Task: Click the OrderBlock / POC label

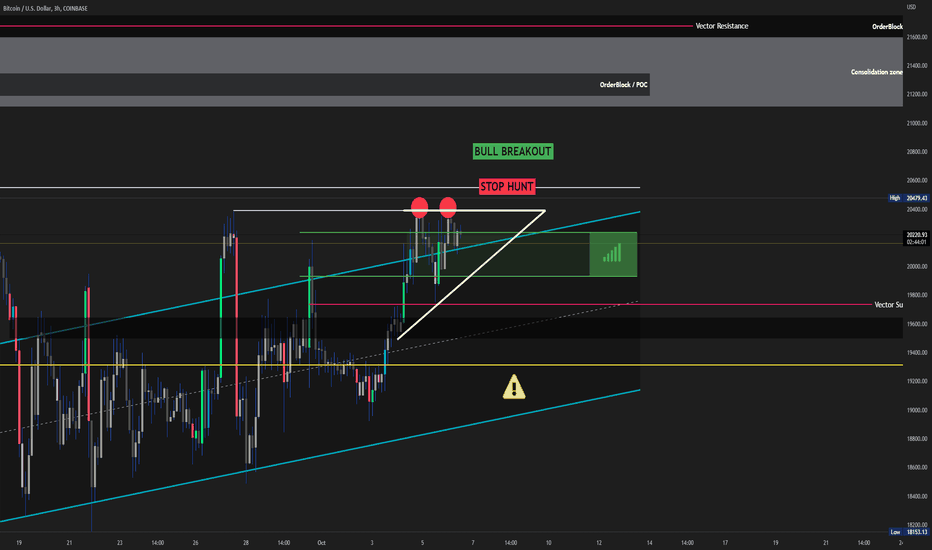Action: click(624, 85)
